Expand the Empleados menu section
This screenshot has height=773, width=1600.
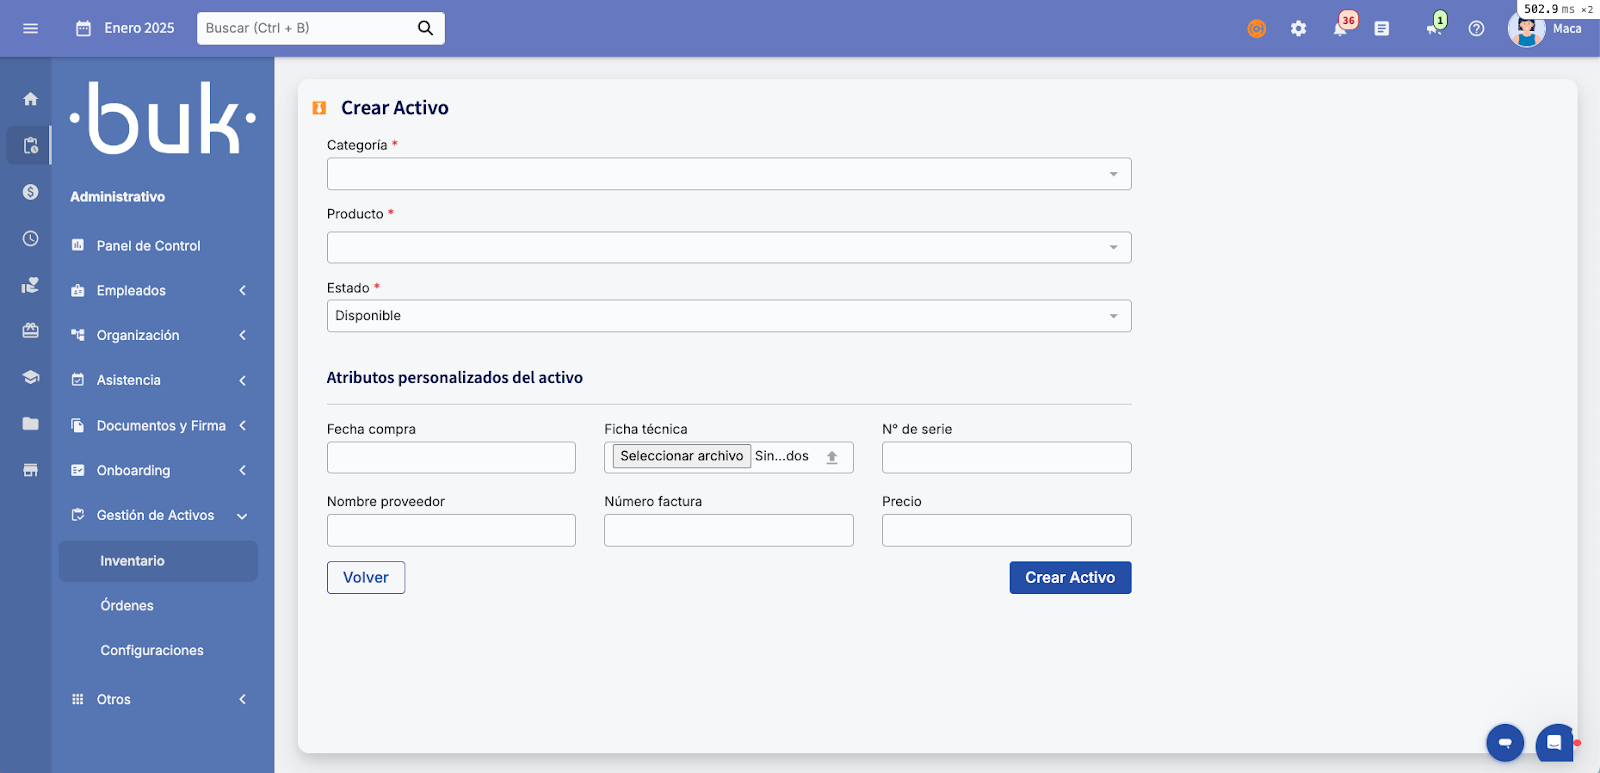click(158, 291)
